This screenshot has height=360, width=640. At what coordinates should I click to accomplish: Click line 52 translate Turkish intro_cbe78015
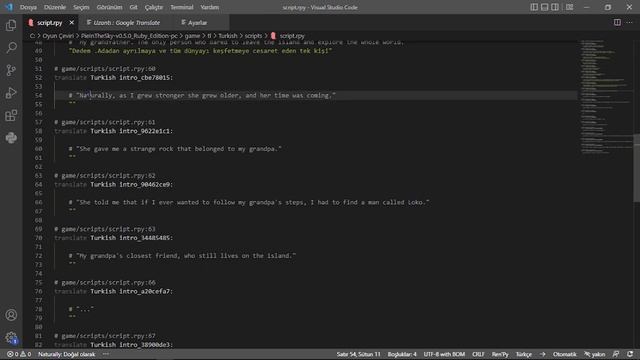(x=113, y=78)
